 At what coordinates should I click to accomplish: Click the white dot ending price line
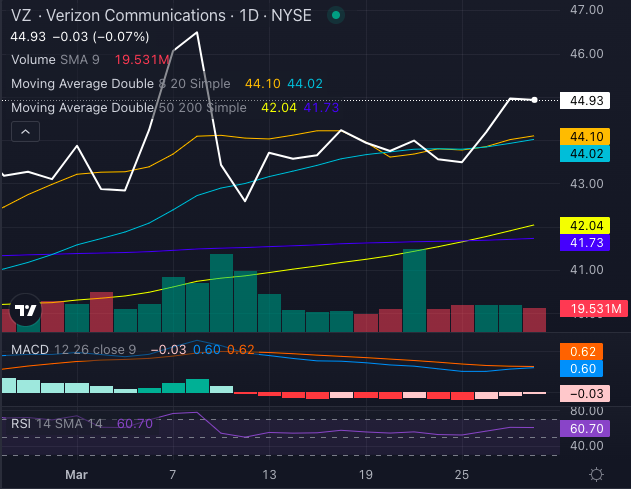click(x=535, y=100)
